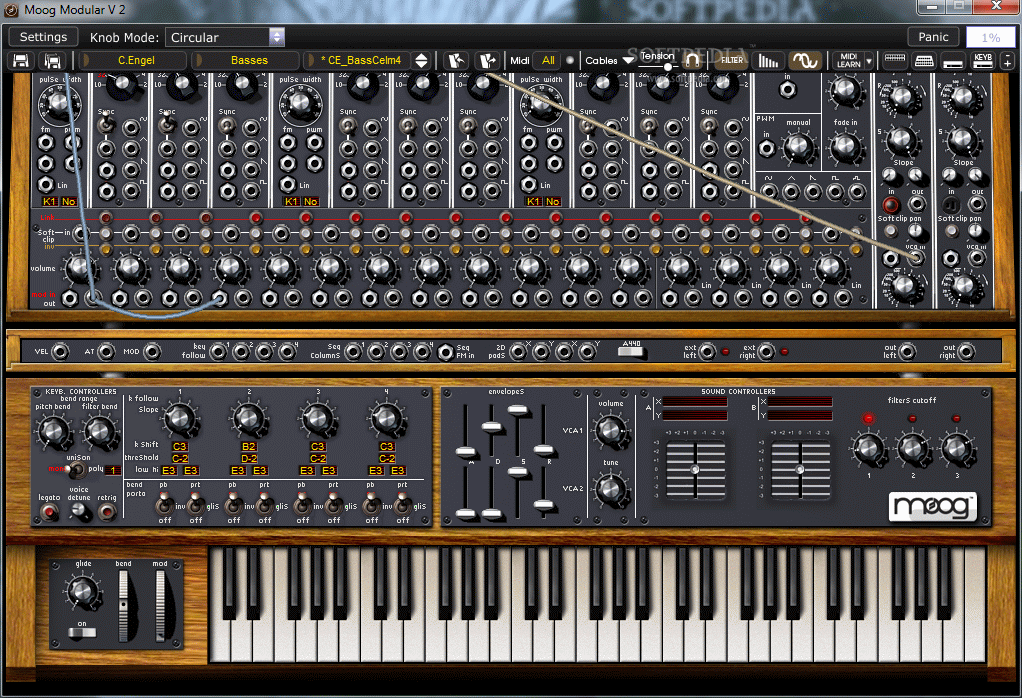The height and width of the screenshot is (698, 1022).
Task: Click the MIDI LEARN icon
Action: coord(849,61)
